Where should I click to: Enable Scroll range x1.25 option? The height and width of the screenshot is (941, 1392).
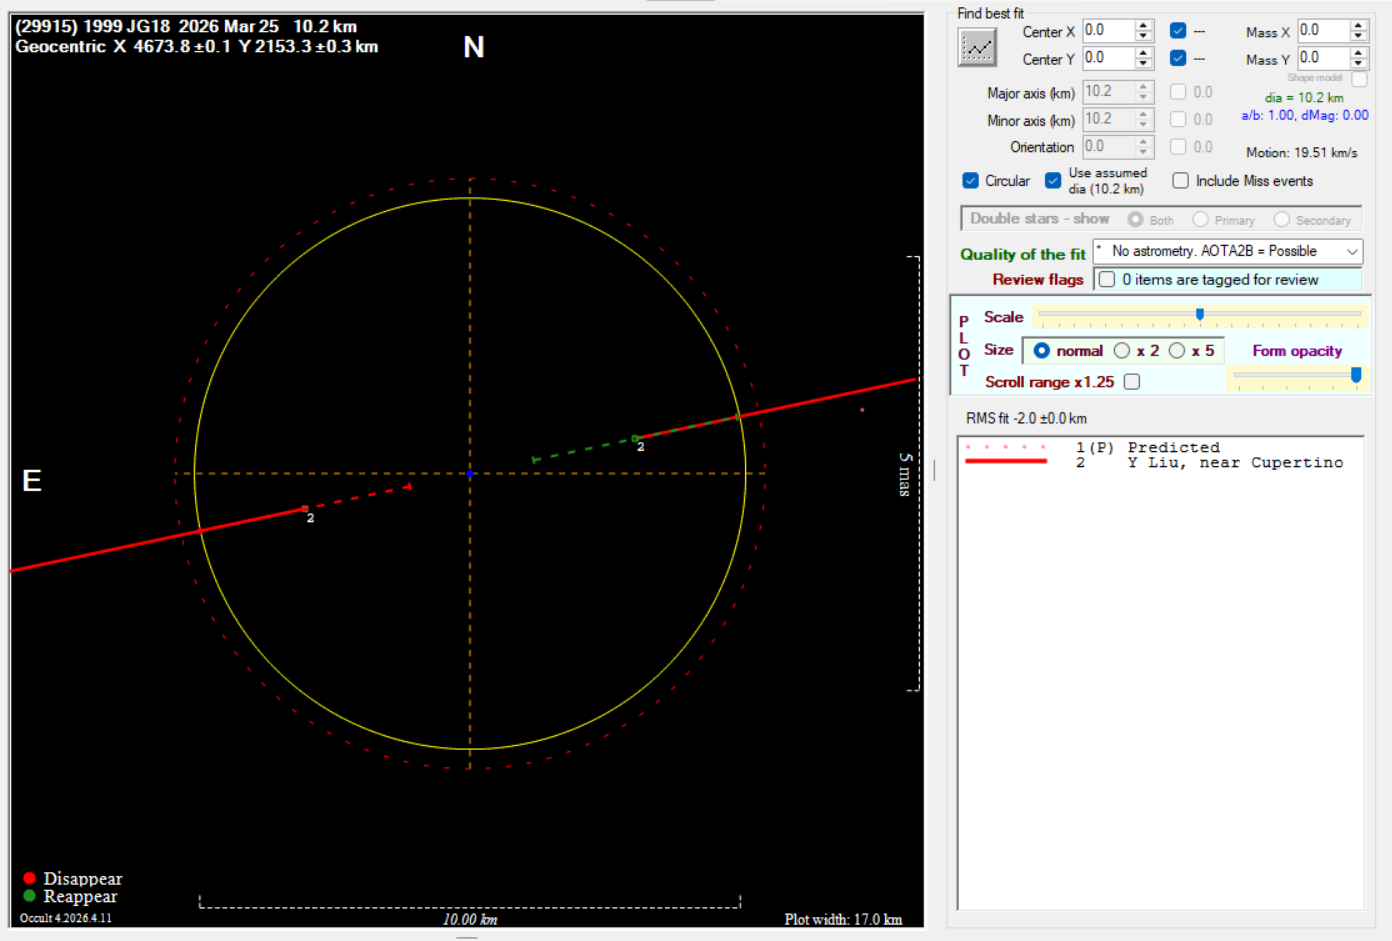click(x=1132, y=382)
